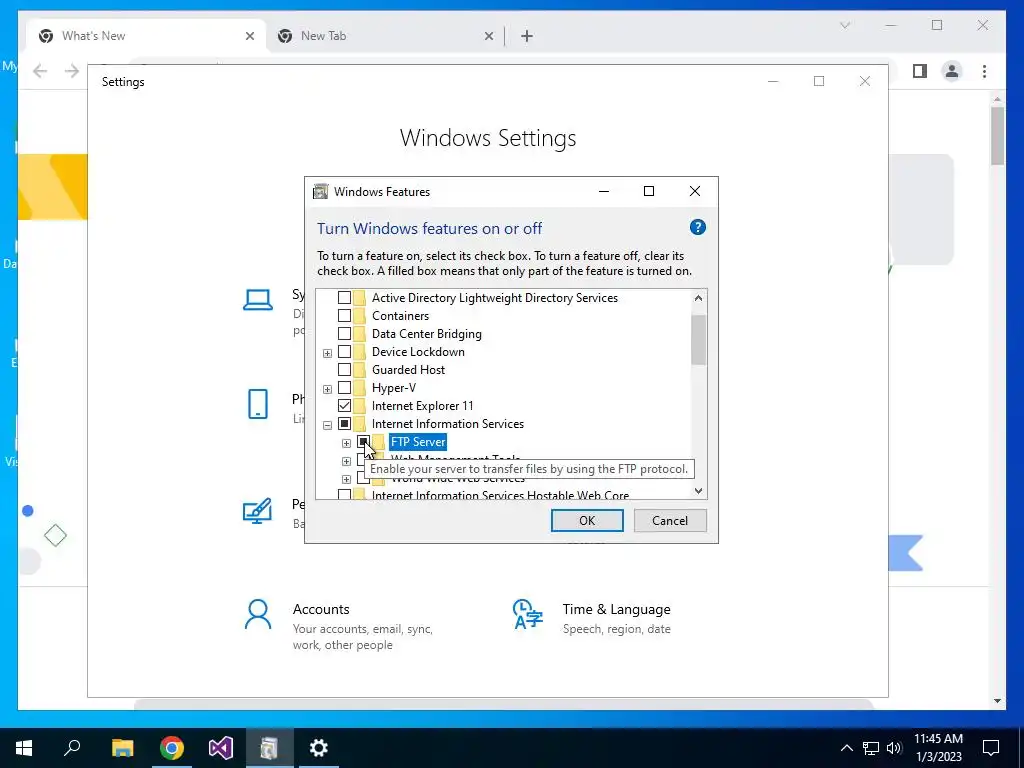
Task: Expand the Hyper-V node
Action: (x=327, y=389)
